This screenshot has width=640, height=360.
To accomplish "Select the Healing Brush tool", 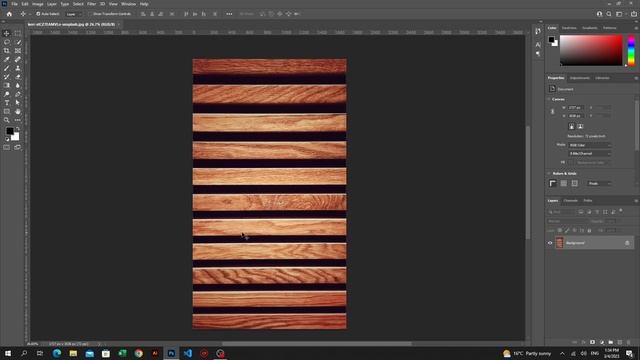I will (x=18, y=60).
